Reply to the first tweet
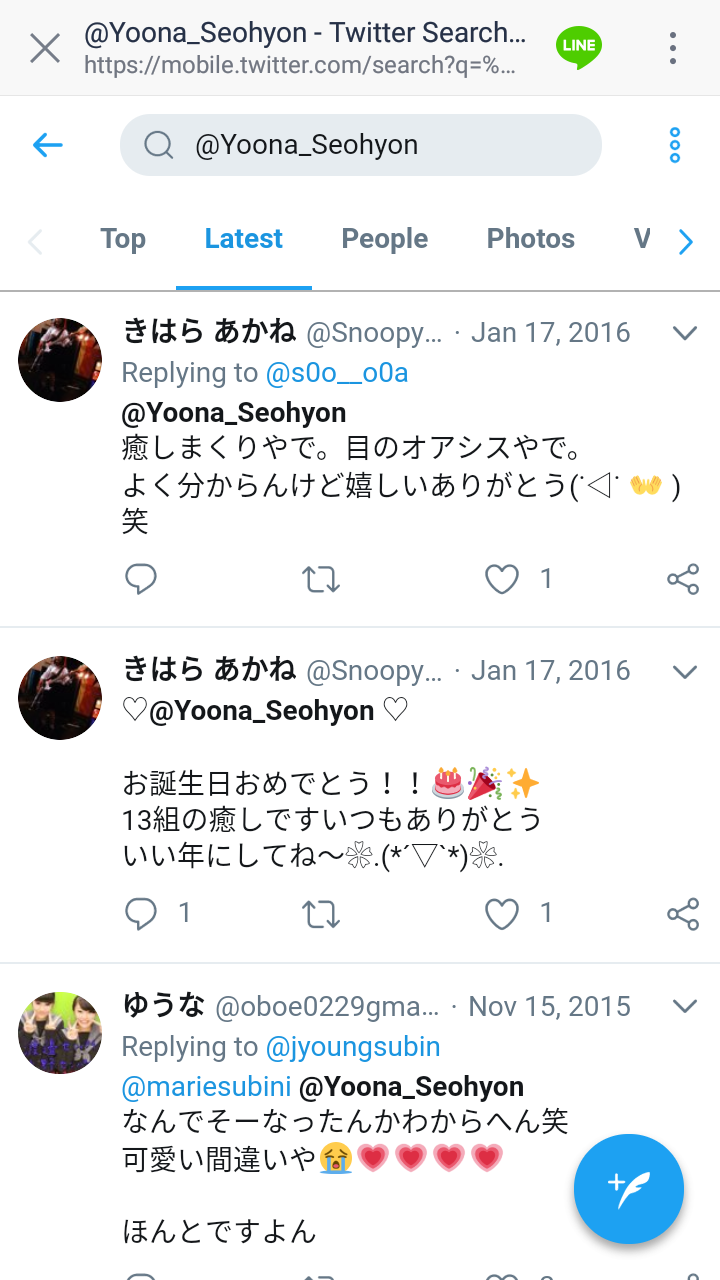 [x=141, y=579]
